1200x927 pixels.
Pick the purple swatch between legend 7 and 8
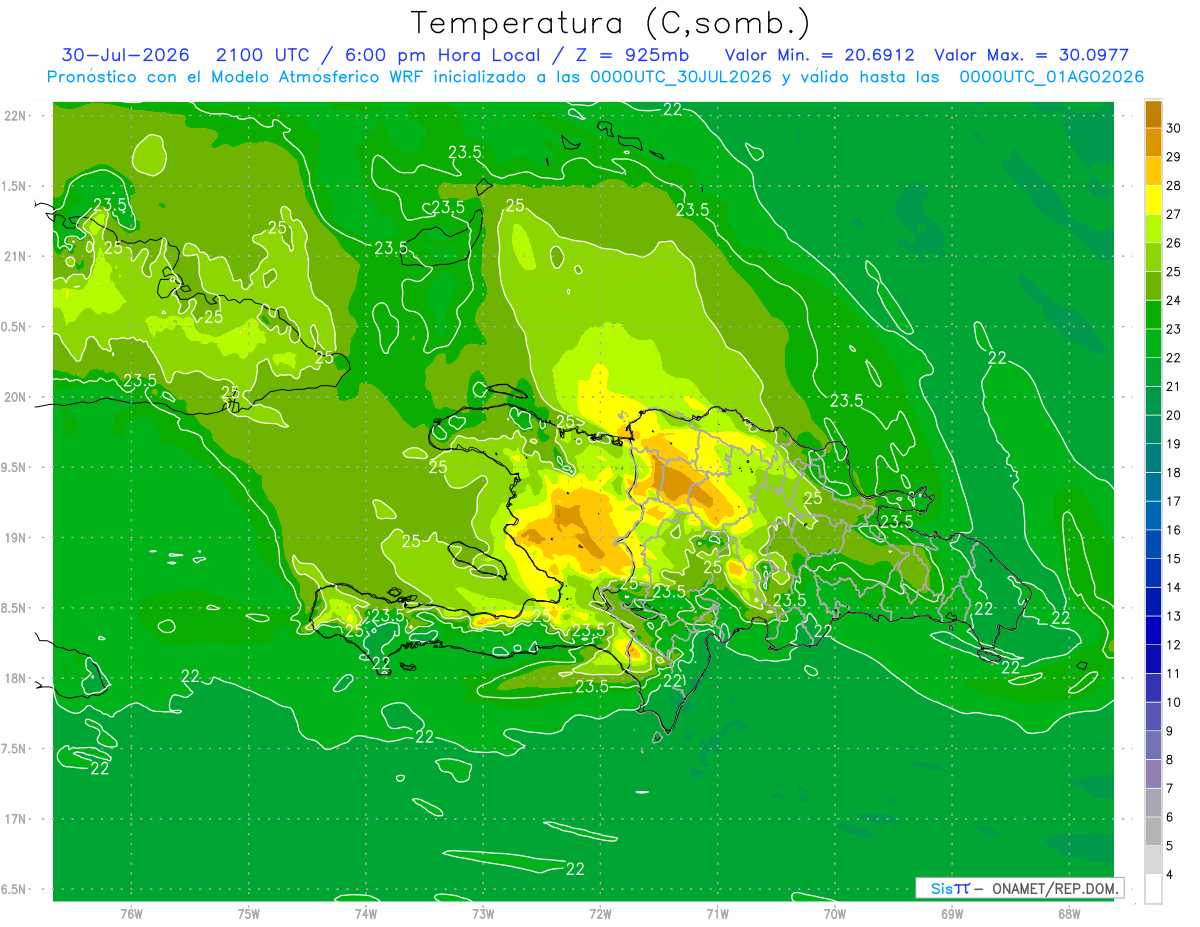[x=1153, y=774]
